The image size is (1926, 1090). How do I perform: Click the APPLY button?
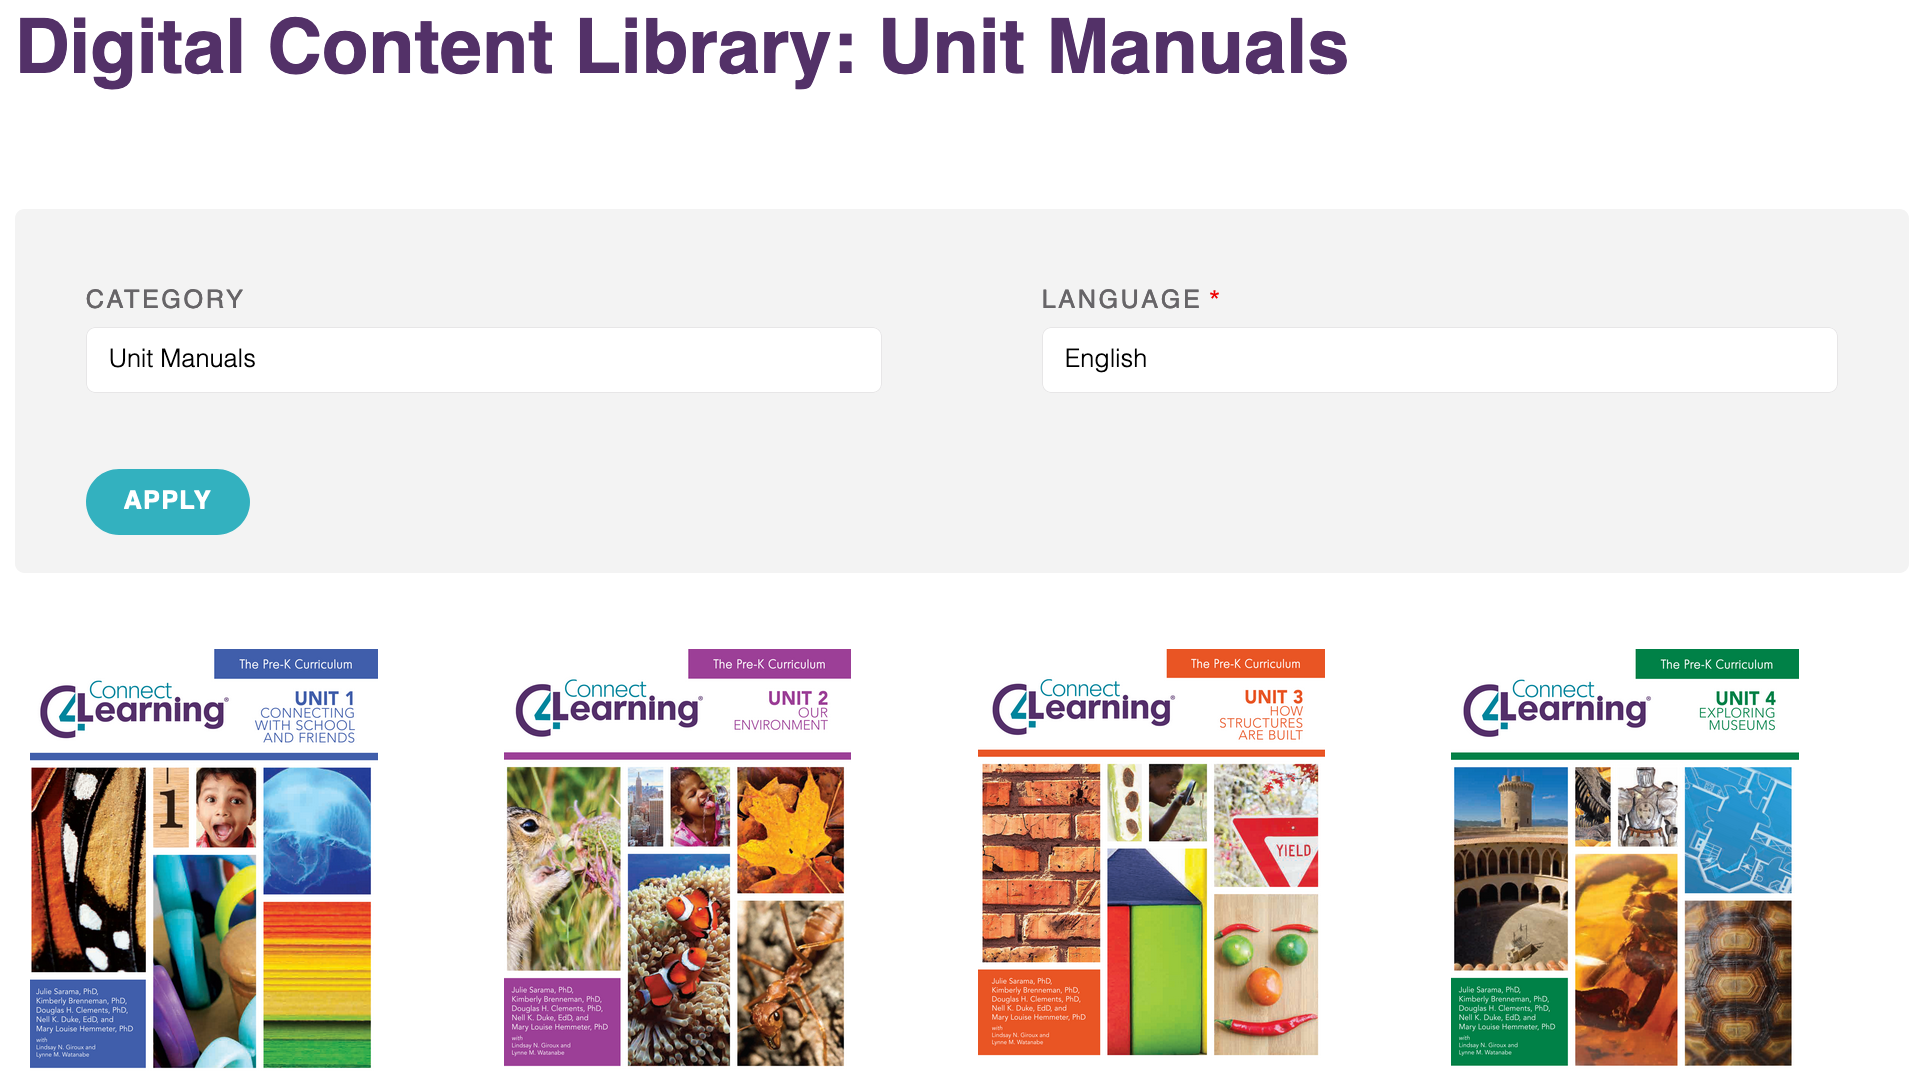point(167,500)
